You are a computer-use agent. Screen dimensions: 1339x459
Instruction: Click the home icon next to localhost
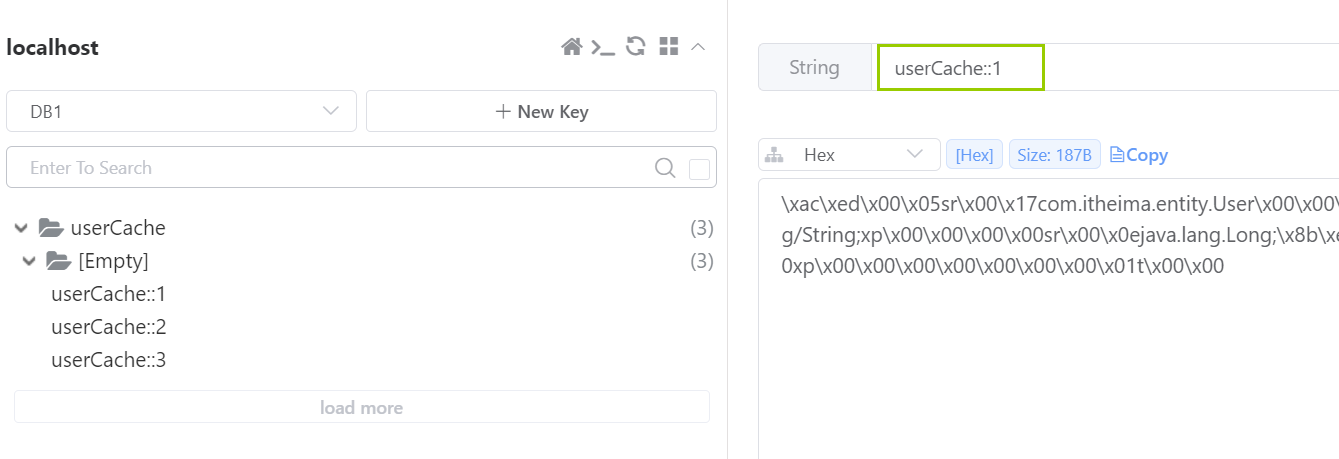(x=571, y=47)
